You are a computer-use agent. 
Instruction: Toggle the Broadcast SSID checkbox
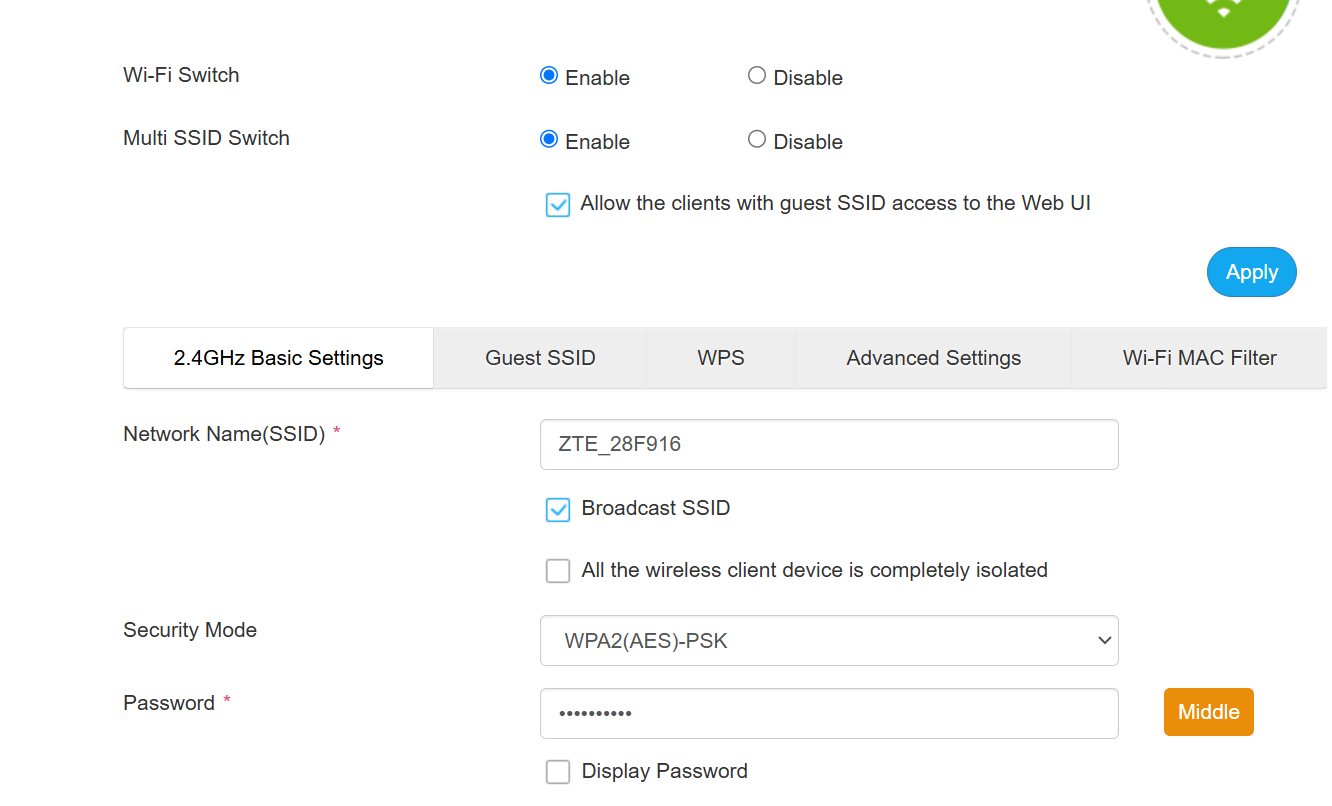(558, 510)
